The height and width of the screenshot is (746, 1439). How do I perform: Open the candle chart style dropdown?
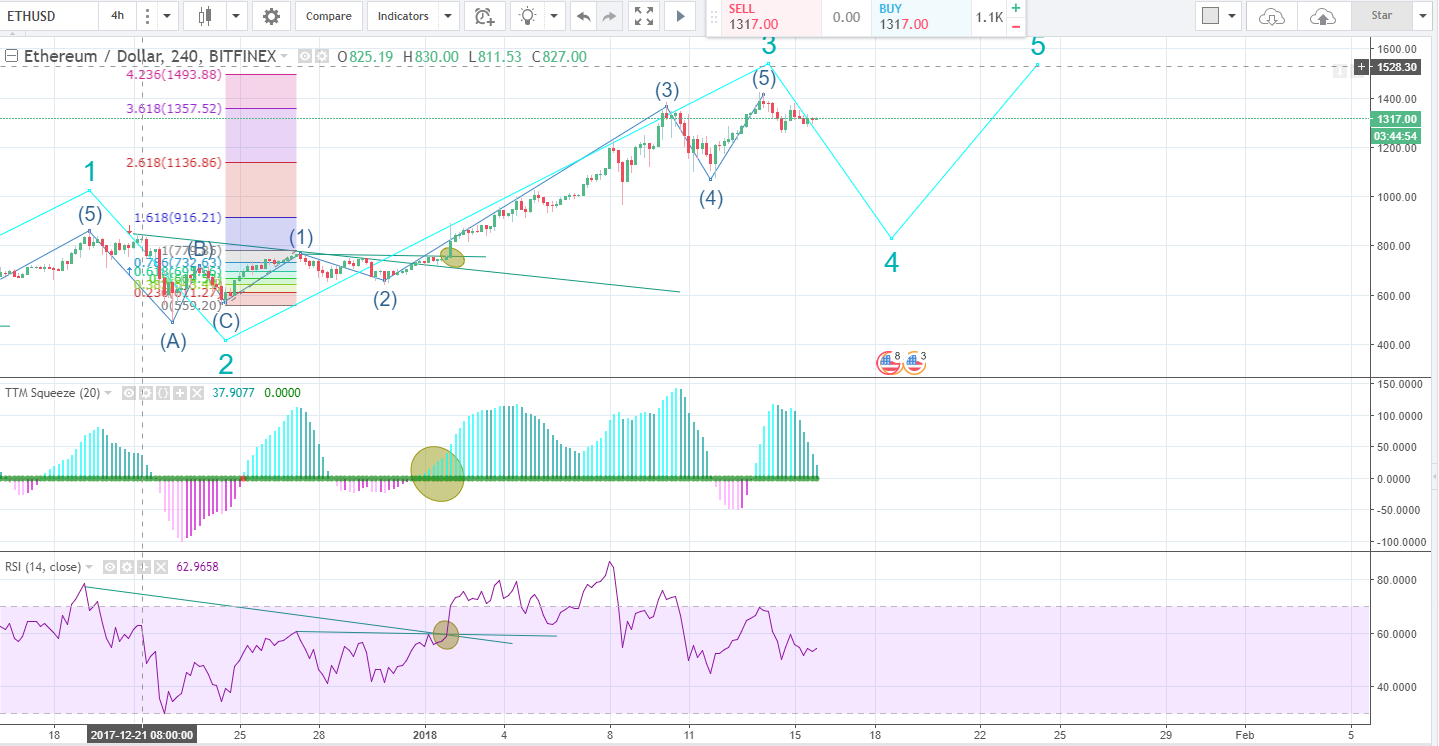235,16
